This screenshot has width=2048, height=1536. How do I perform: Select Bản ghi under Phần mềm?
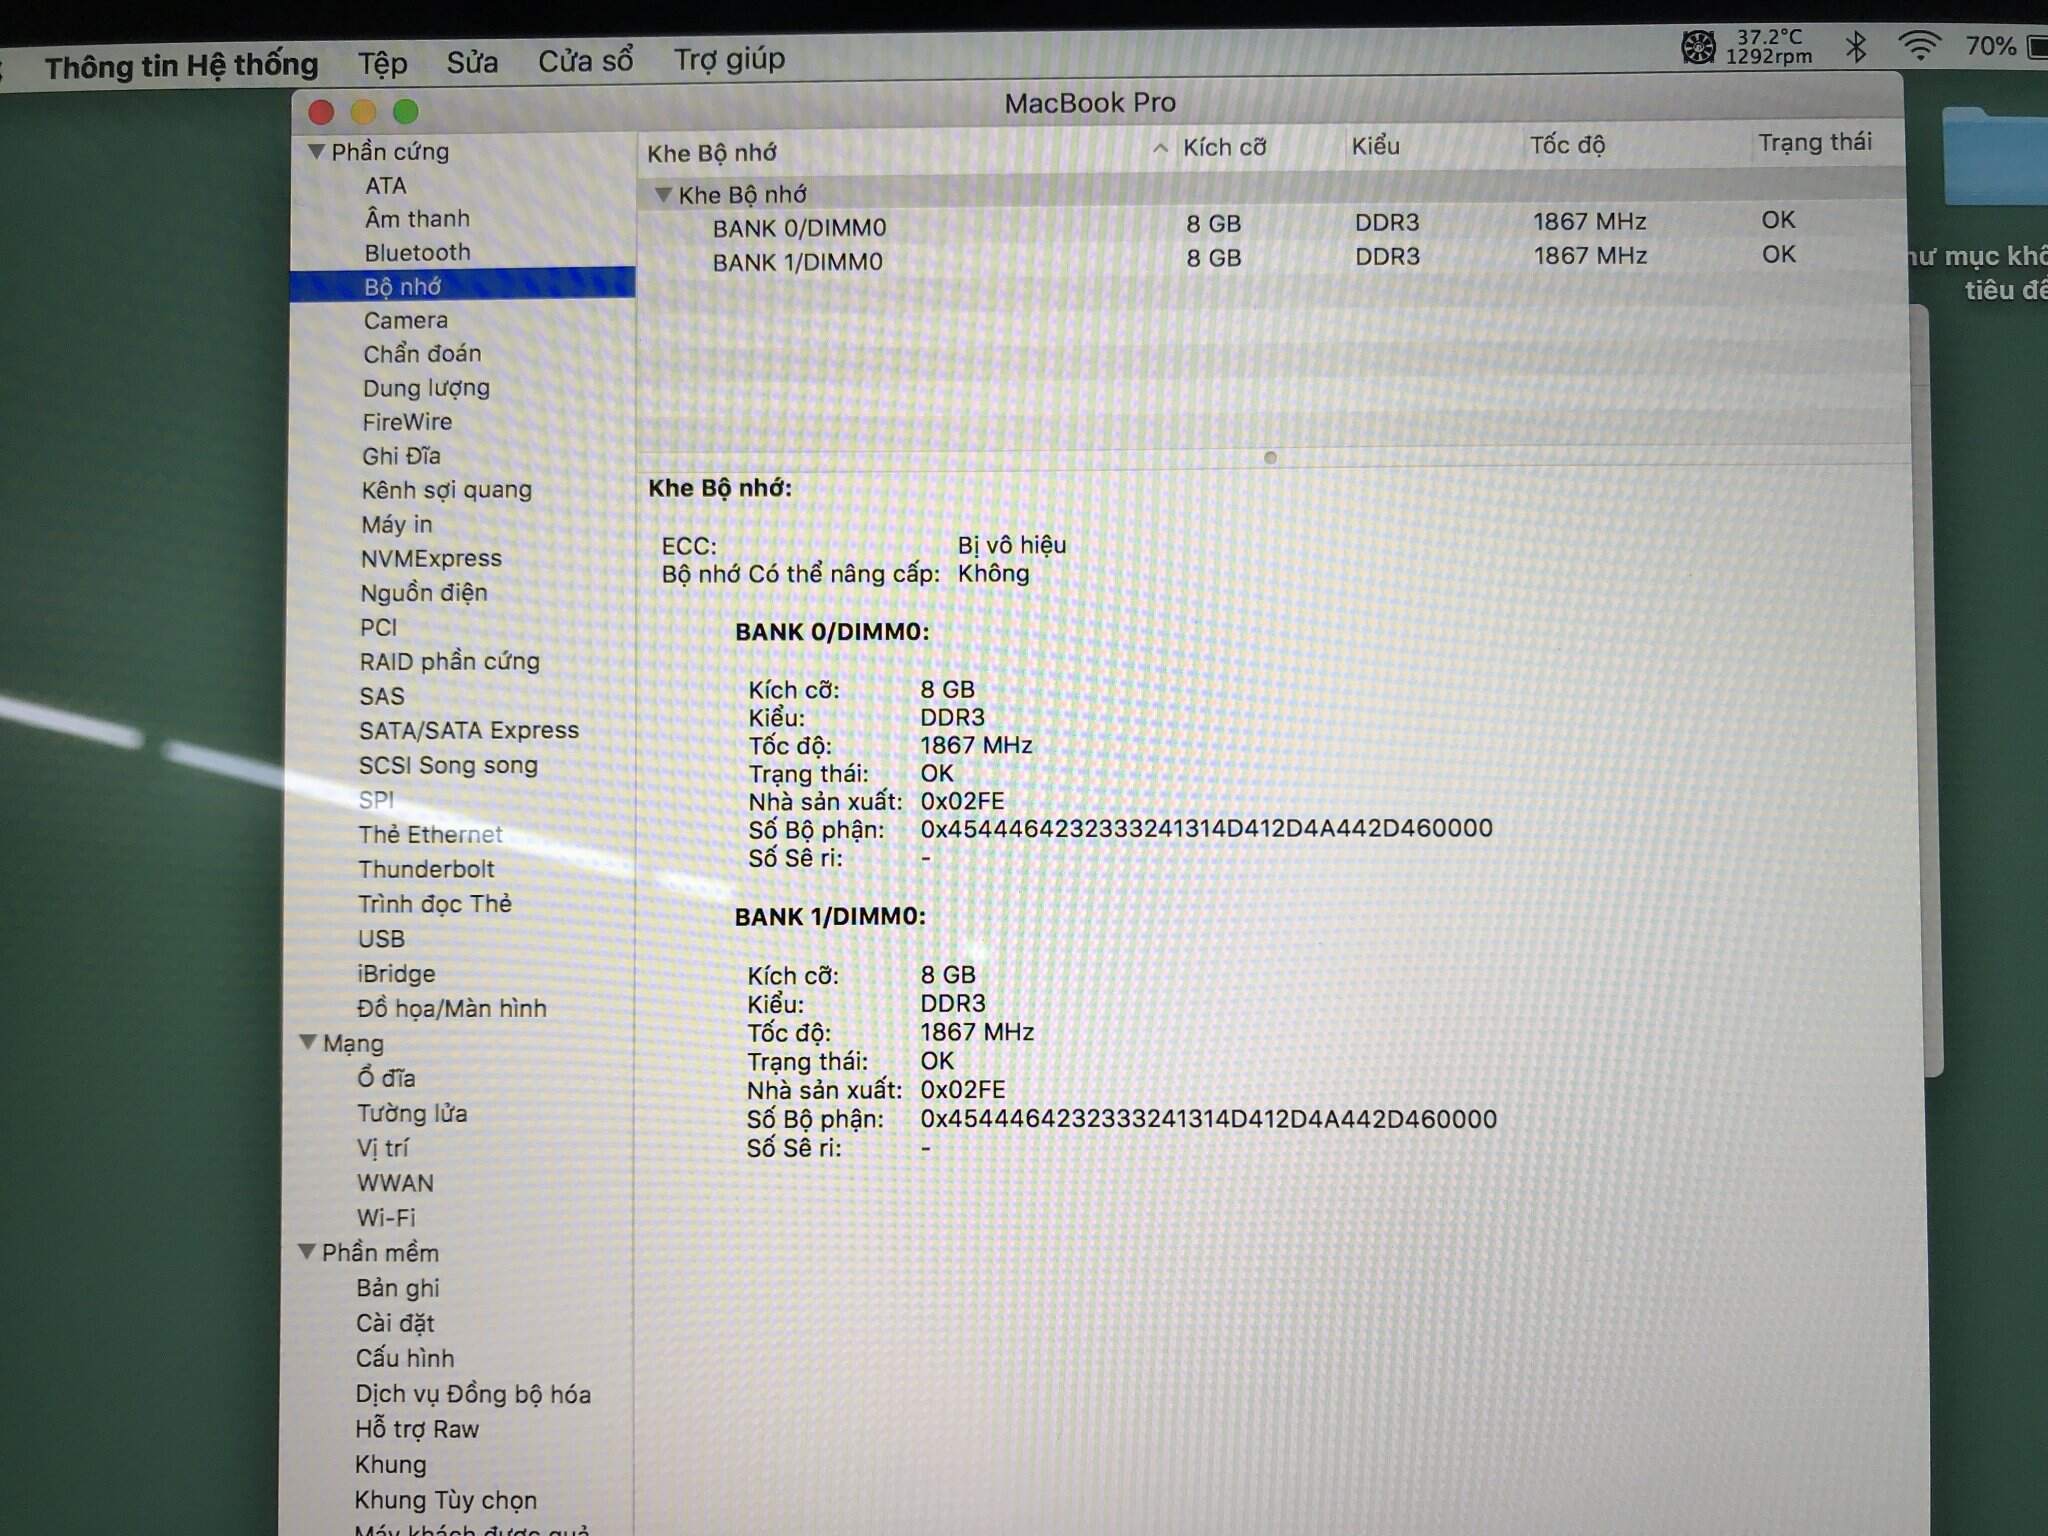pos(397,1288)
